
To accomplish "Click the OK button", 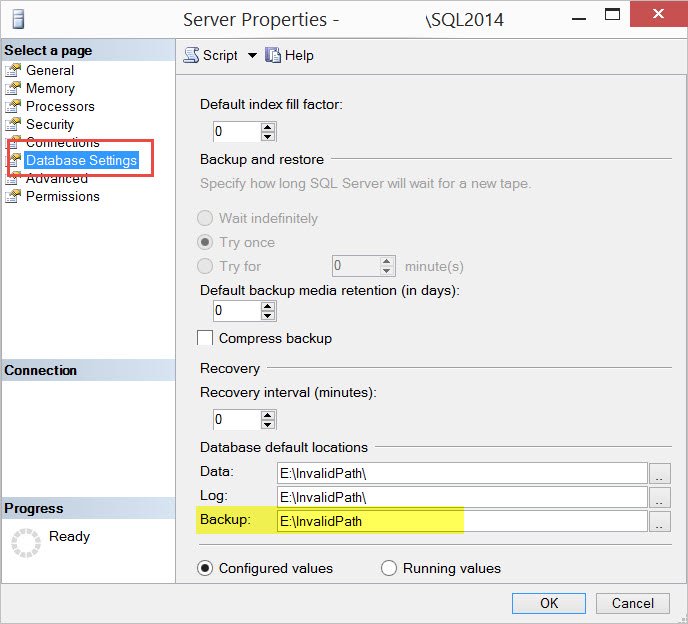I will 548,603.
